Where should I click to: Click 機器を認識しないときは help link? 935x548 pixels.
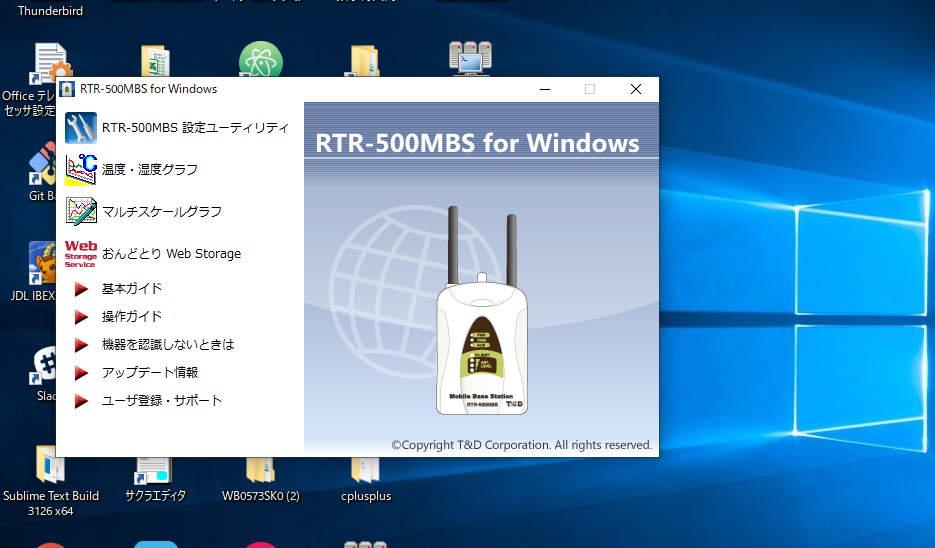168,345
